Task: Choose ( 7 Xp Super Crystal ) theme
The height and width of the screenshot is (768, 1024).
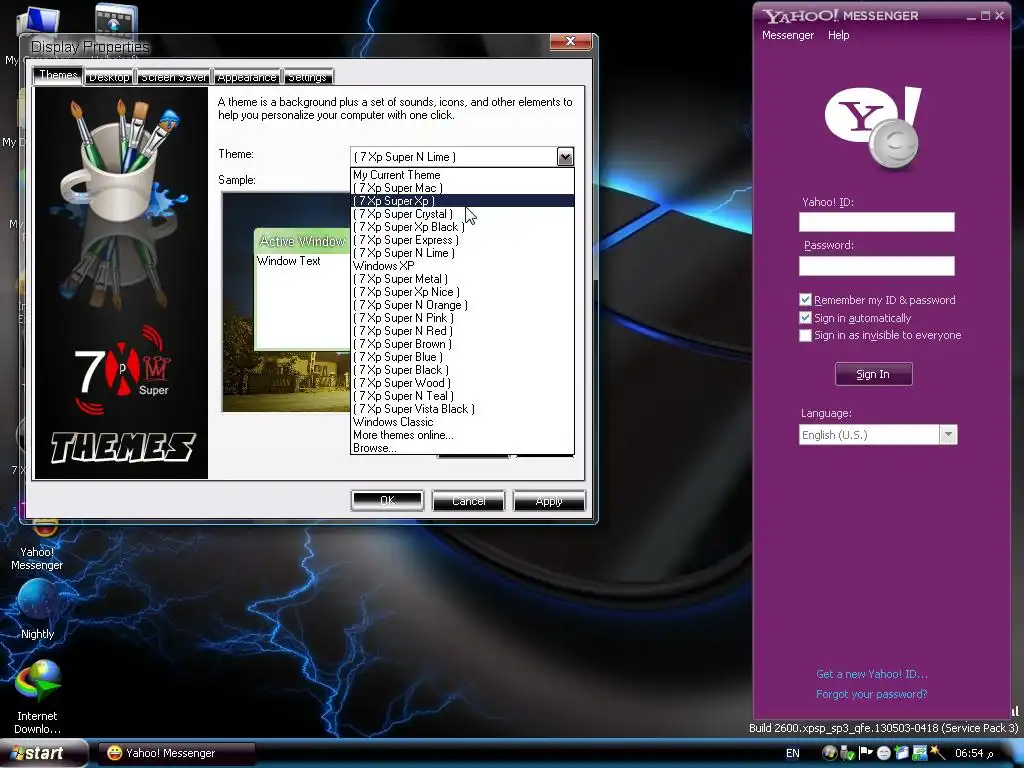Action: [462, 214]
